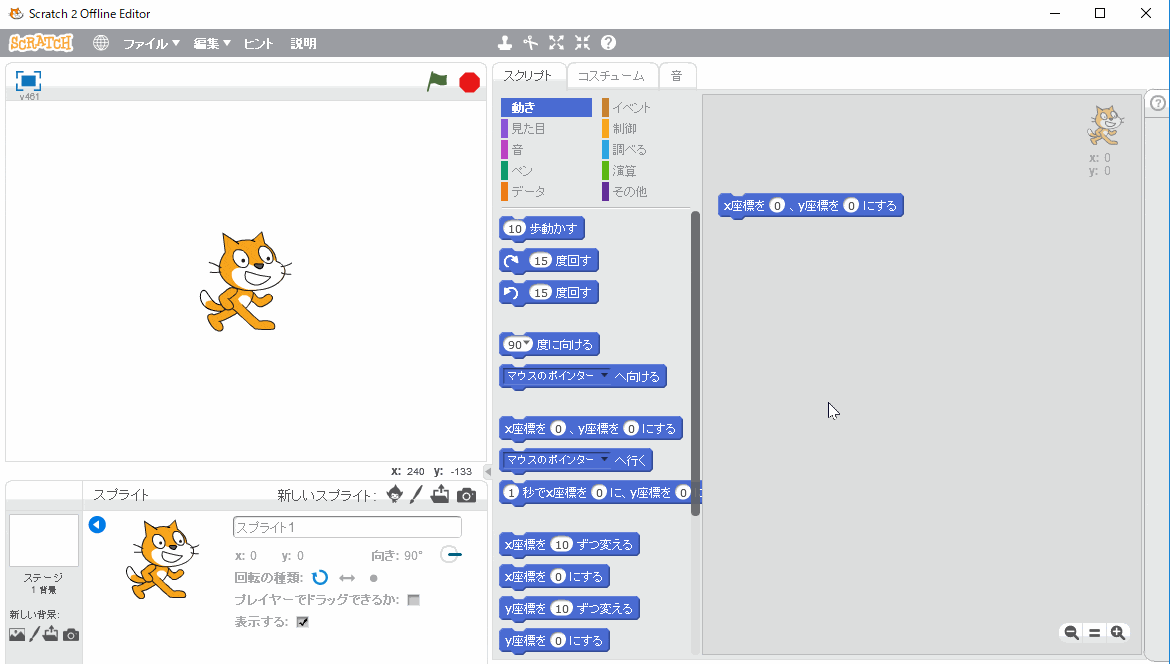Open the ヒント menu item
The image size is (1170, 664).
259,43
